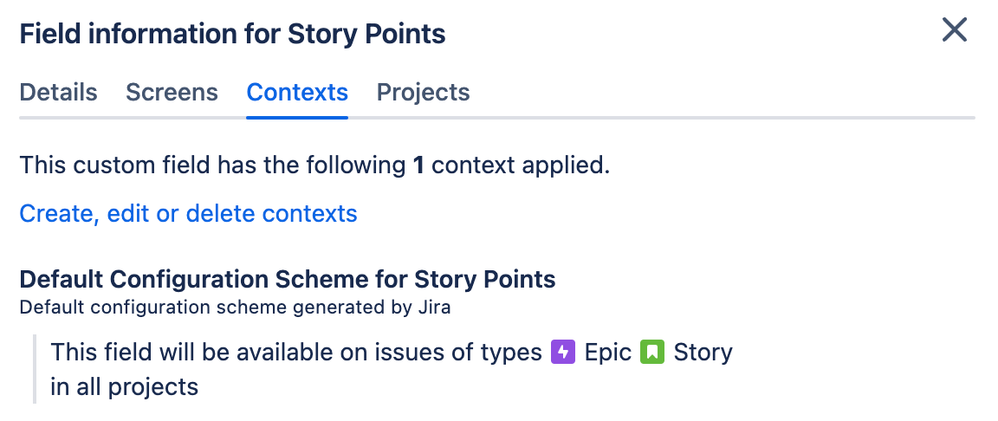Switch to the Details tab
This screenshot has width=998, height=421.
[x=58, y=93]
